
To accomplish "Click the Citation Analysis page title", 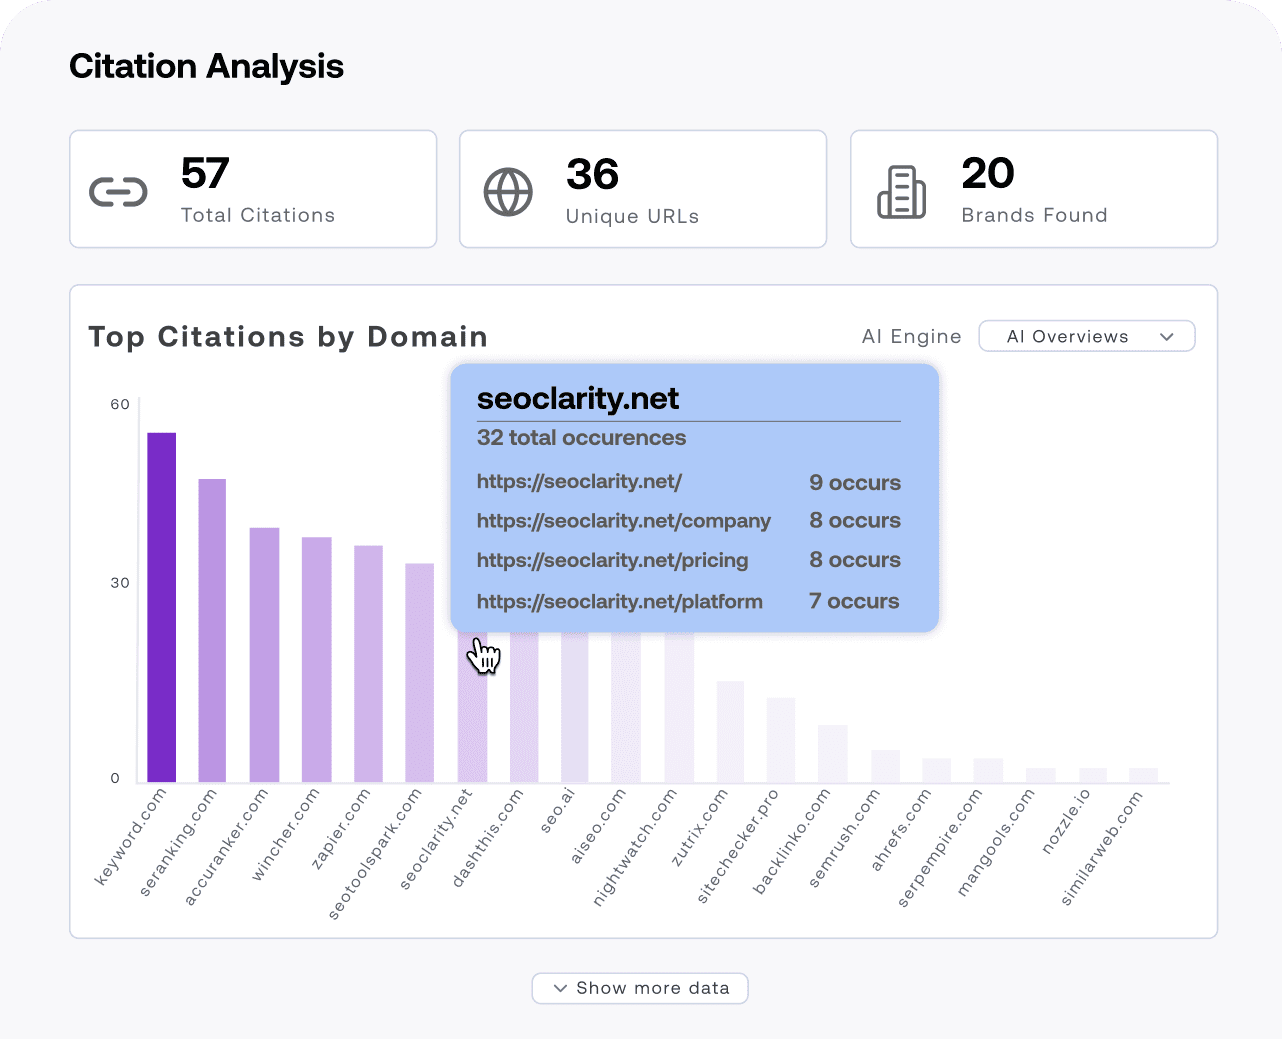I will coord(206,66).
